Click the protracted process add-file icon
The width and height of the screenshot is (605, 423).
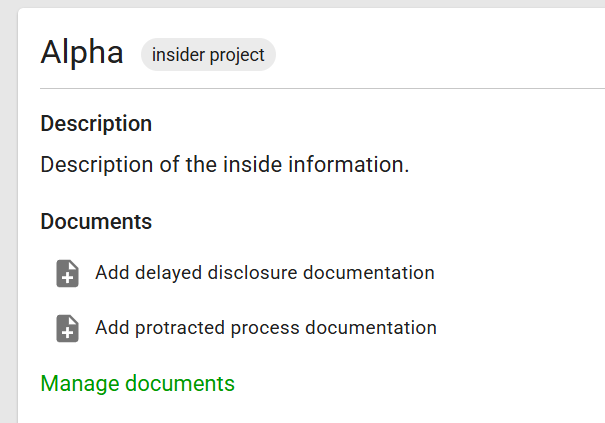(x=68, y=328)
